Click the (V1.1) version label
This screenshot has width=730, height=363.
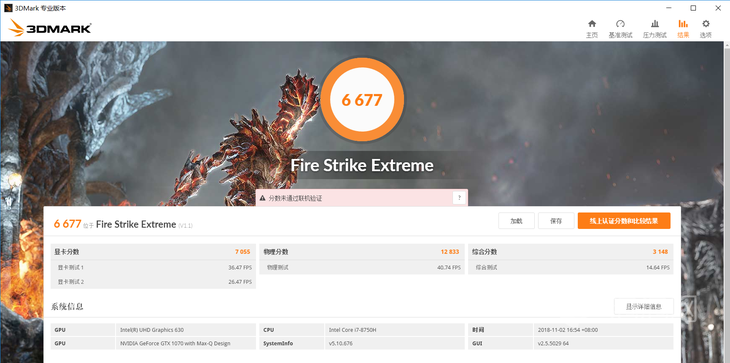click(185, 226)
